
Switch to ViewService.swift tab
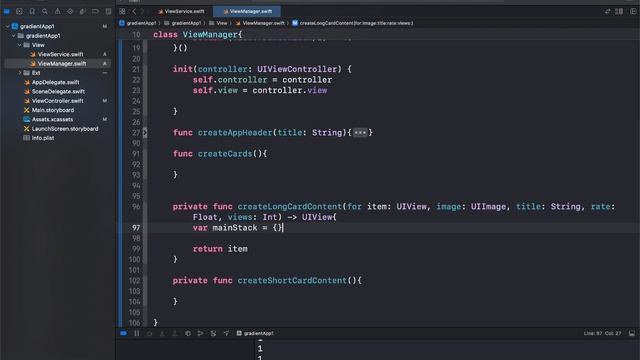click(x=181, y=11)
